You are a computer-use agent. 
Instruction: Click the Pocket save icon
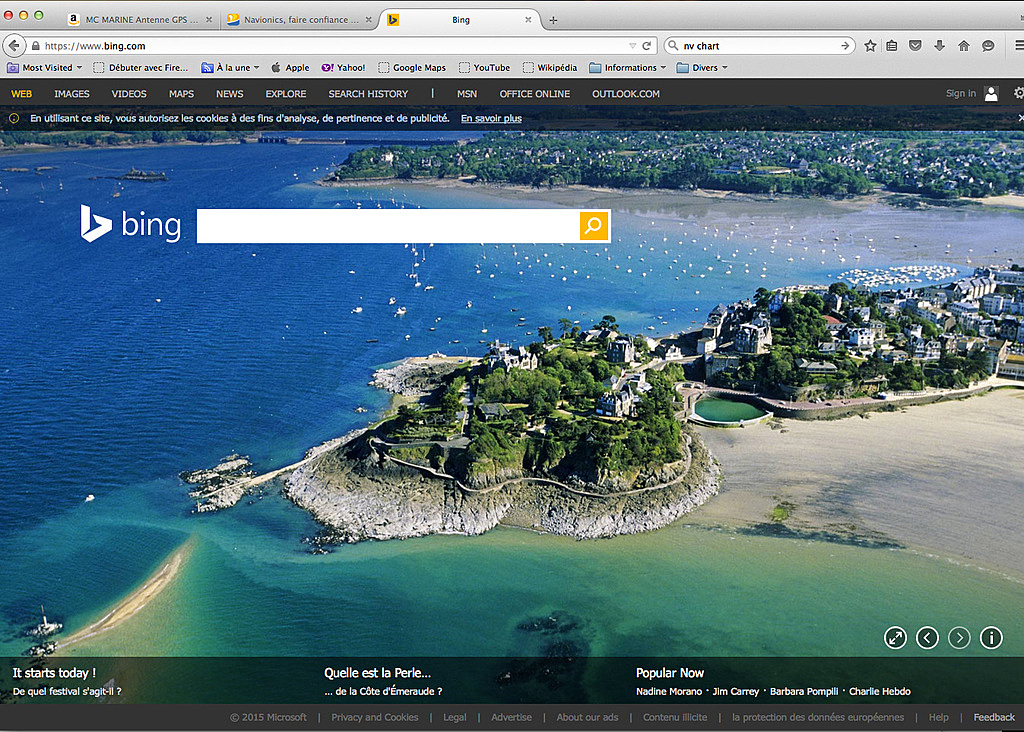point(915,46)
